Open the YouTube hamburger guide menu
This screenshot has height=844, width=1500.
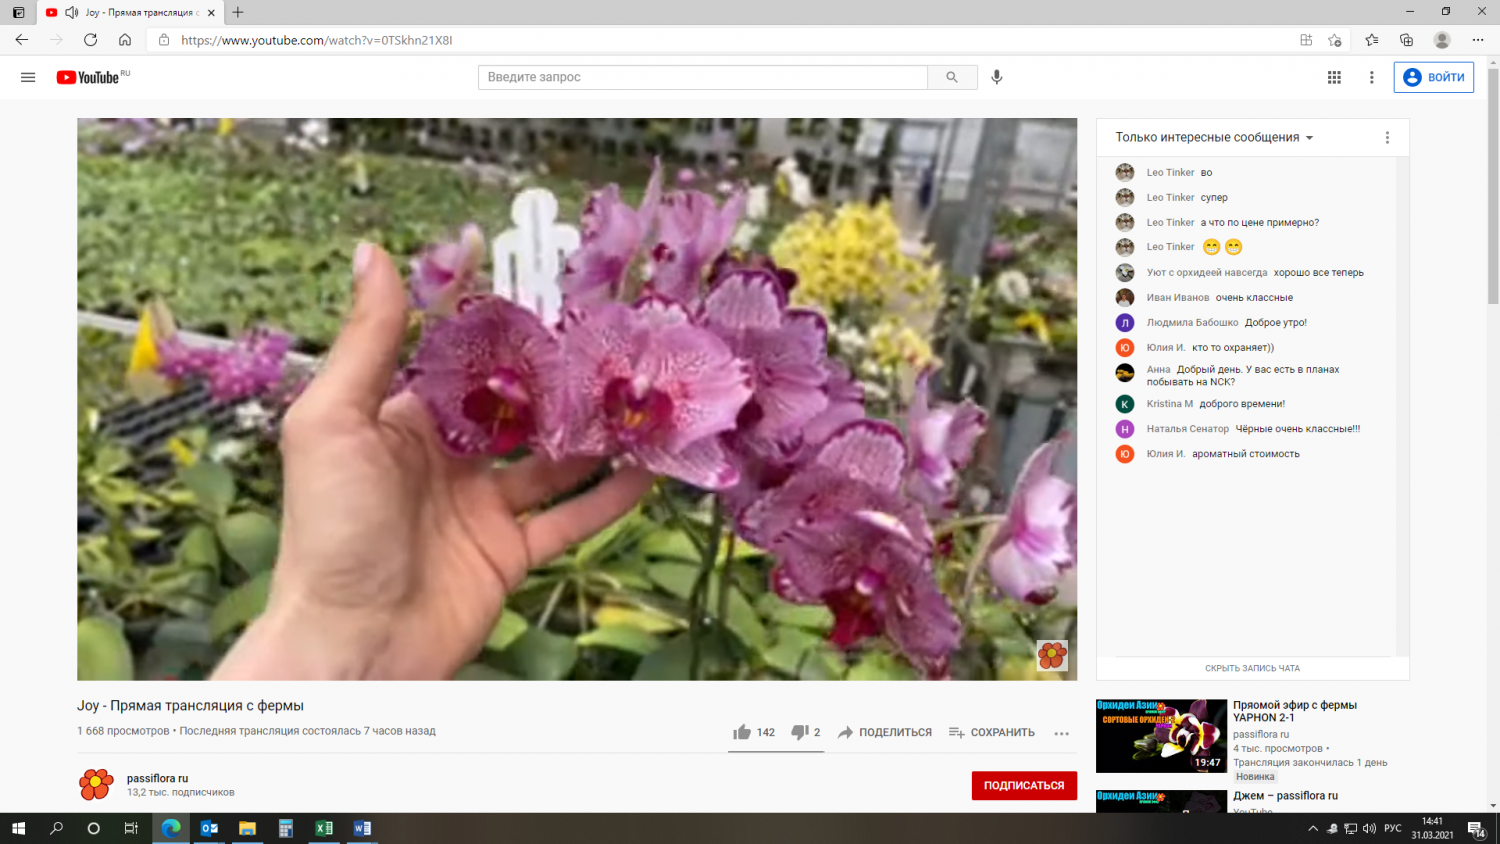pos(28,77)
